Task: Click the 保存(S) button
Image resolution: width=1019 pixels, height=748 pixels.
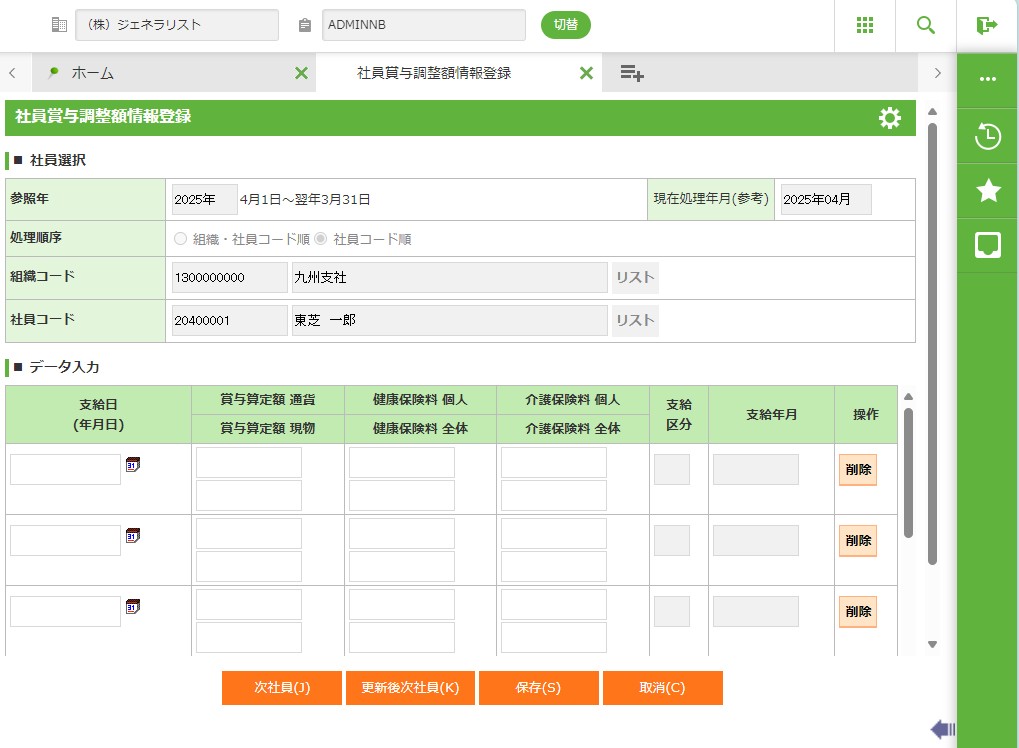Action: coord(538,688)
